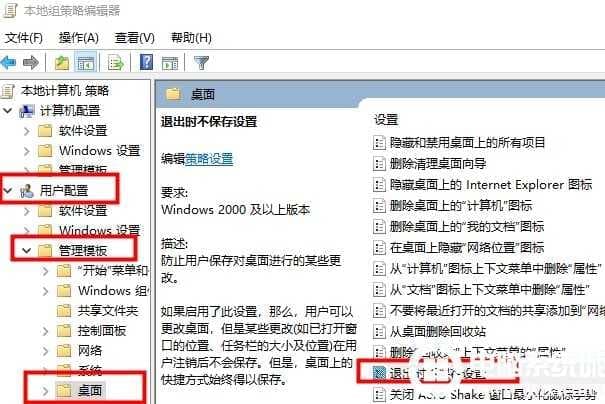Screen dimensions: 605x404
Task: Select the 桌面 folder in tree
Action: coord(90,390)
